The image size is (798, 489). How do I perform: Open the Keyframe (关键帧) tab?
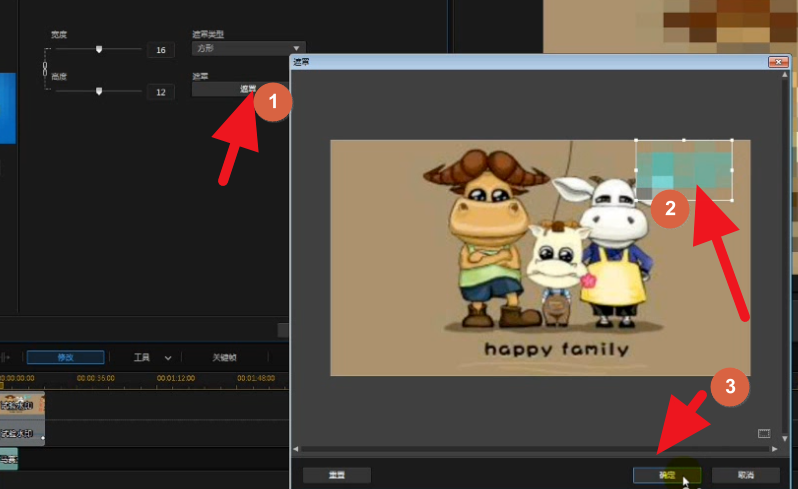pyautogui.click(x=225, y=357)
